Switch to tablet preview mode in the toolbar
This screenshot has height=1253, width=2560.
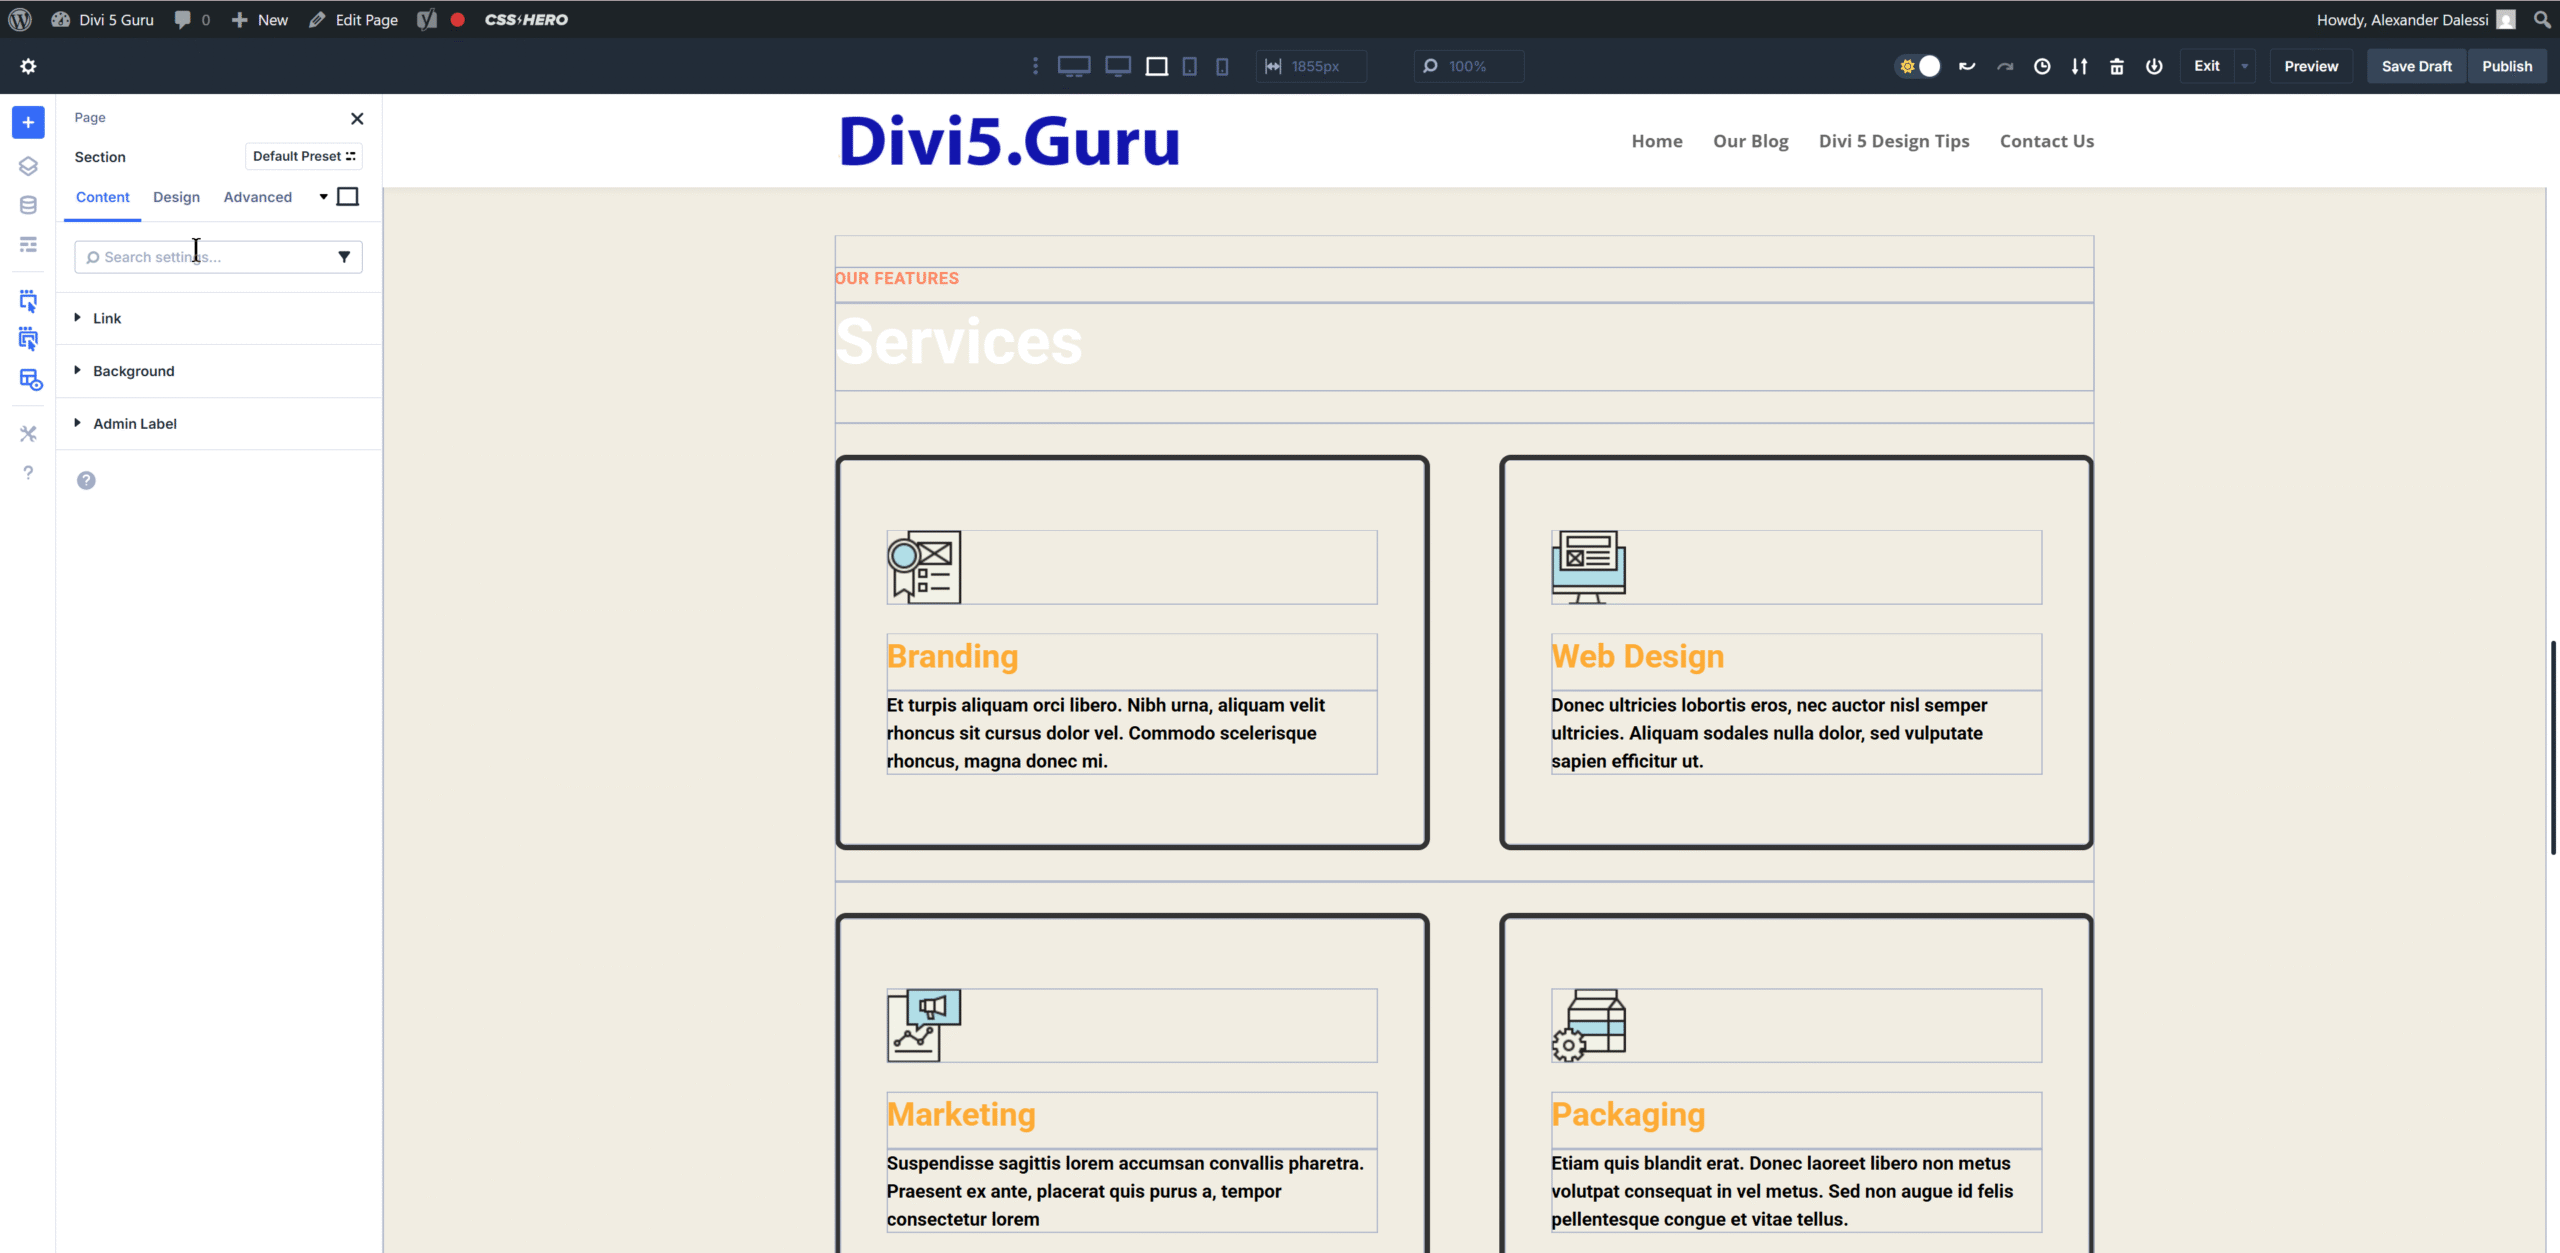click(1189, 66)
